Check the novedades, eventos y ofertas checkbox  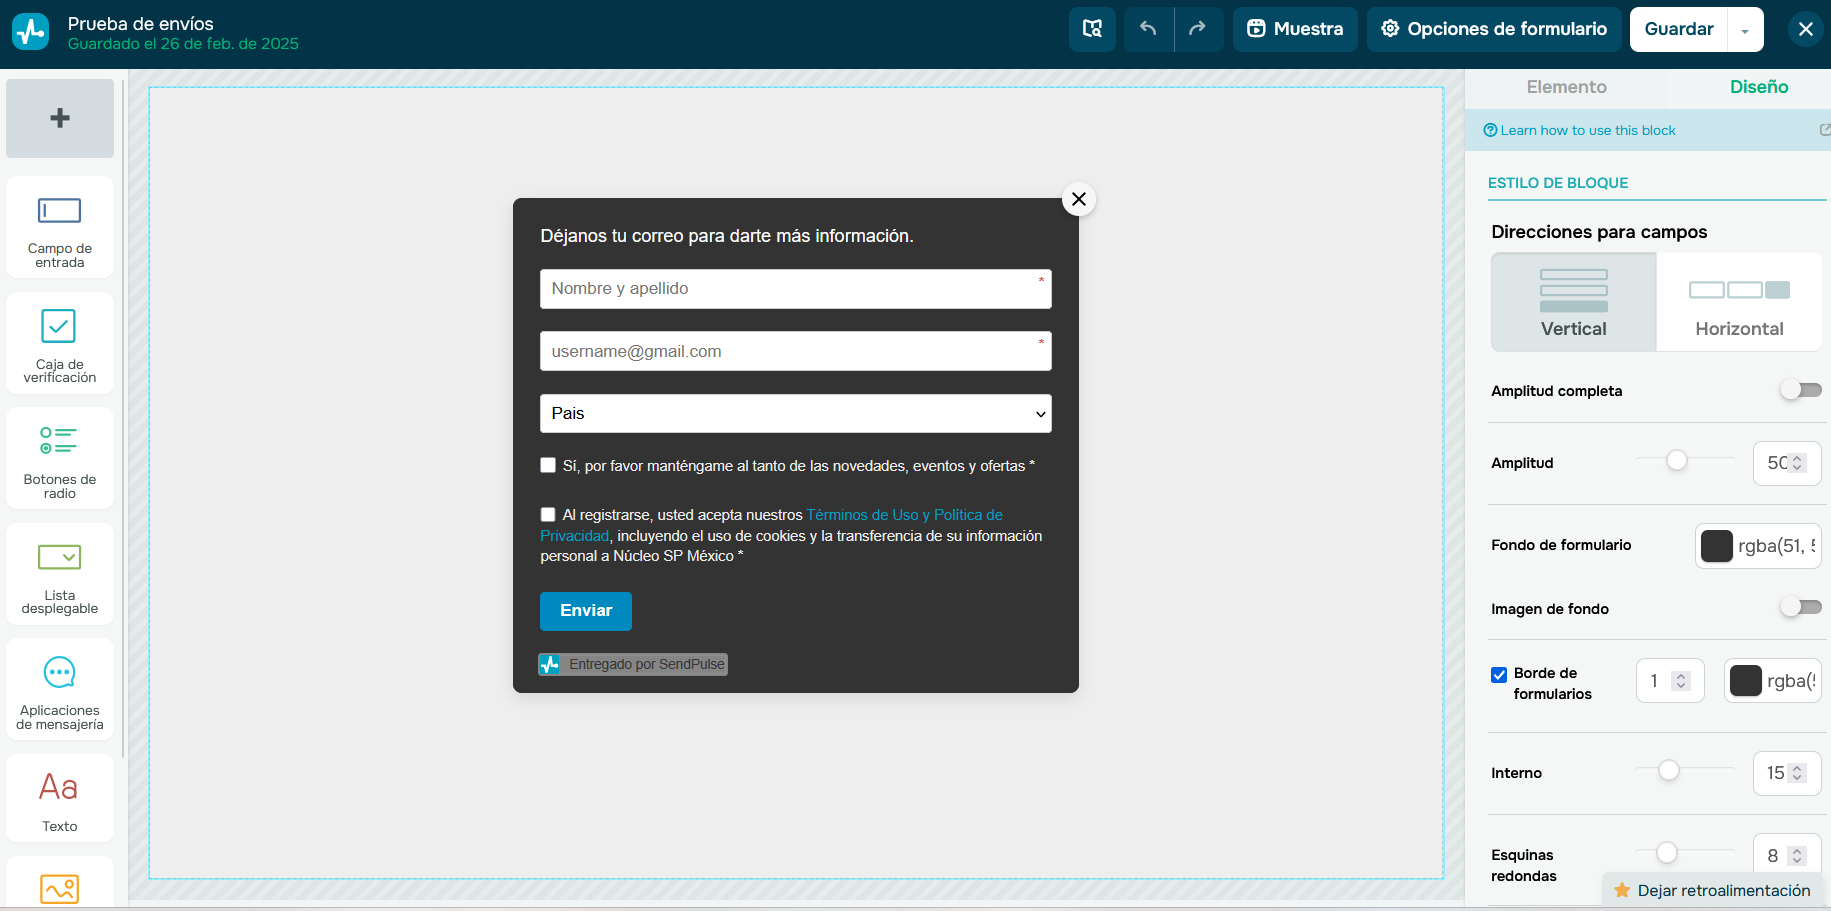pyautogui.click(x=548, y=465)
